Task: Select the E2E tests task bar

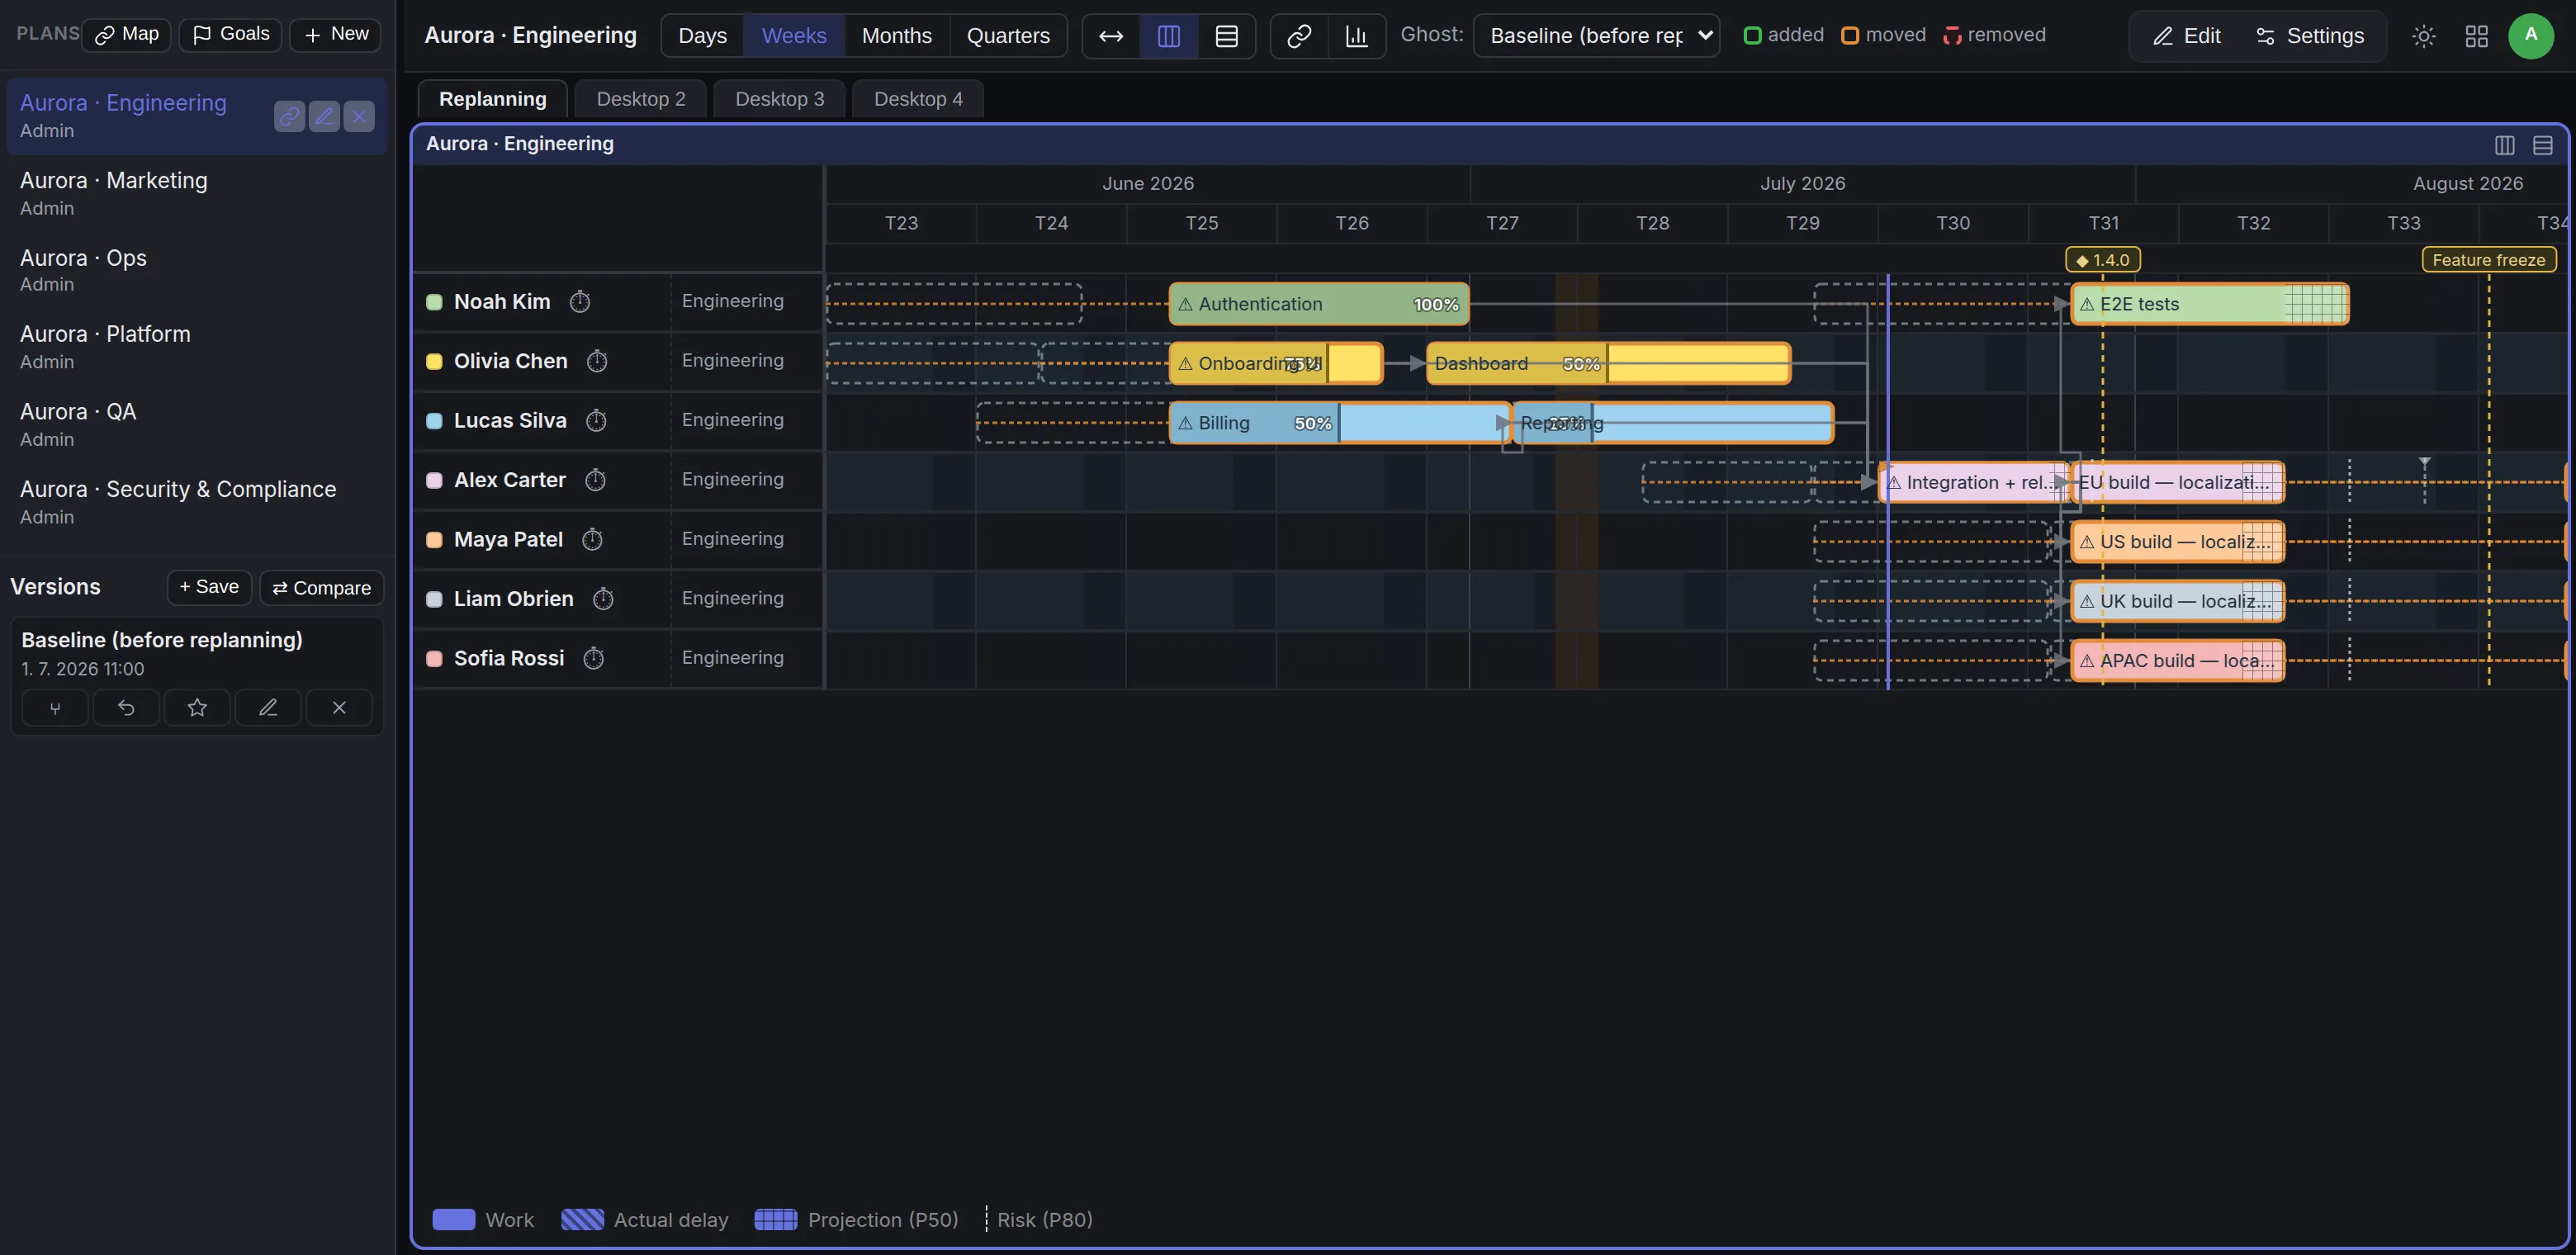Action: coord(2210,304)
